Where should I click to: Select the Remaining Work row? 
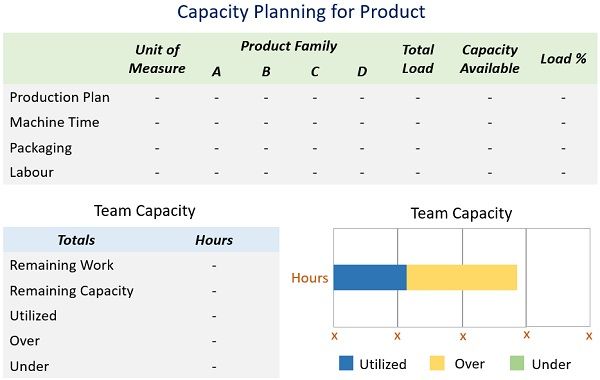[141, 265]
